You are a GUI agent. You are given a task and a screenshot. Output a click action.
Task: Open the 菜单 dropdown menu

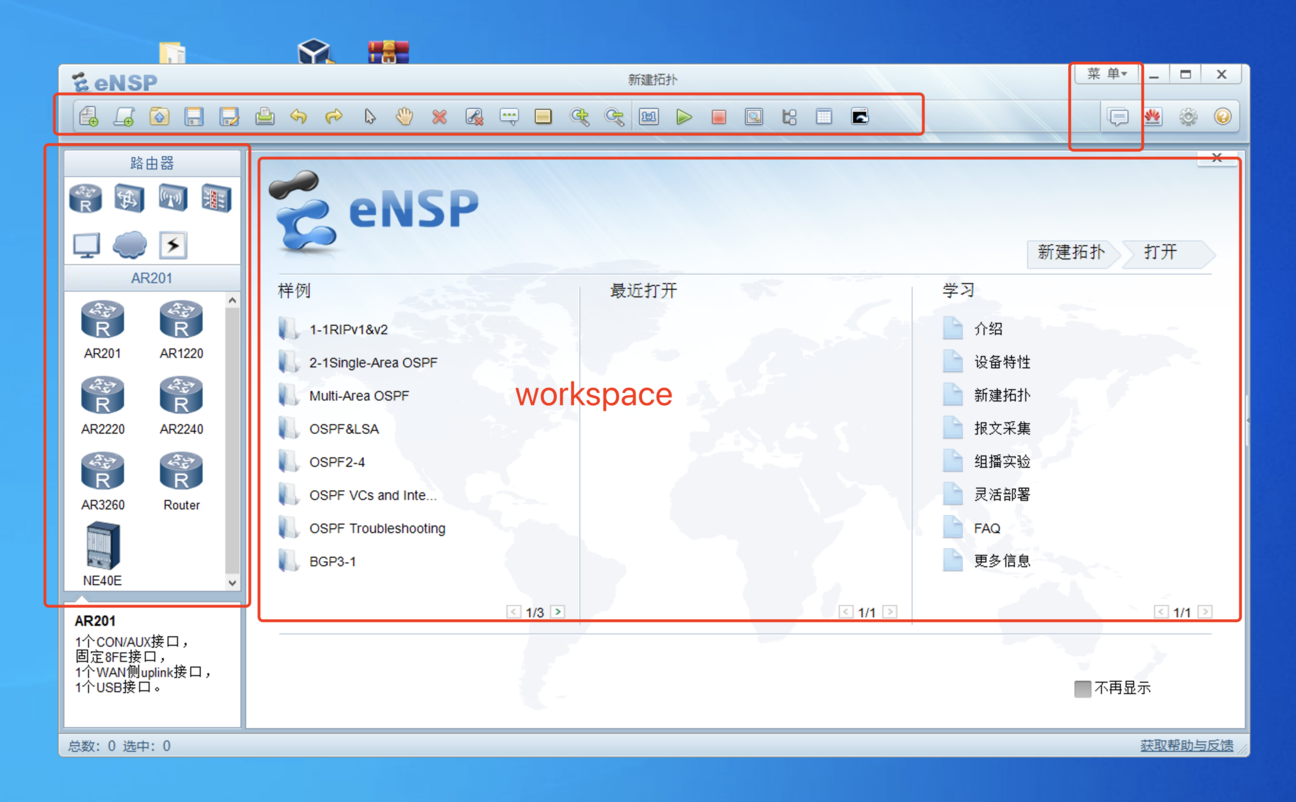point(1106,73)
